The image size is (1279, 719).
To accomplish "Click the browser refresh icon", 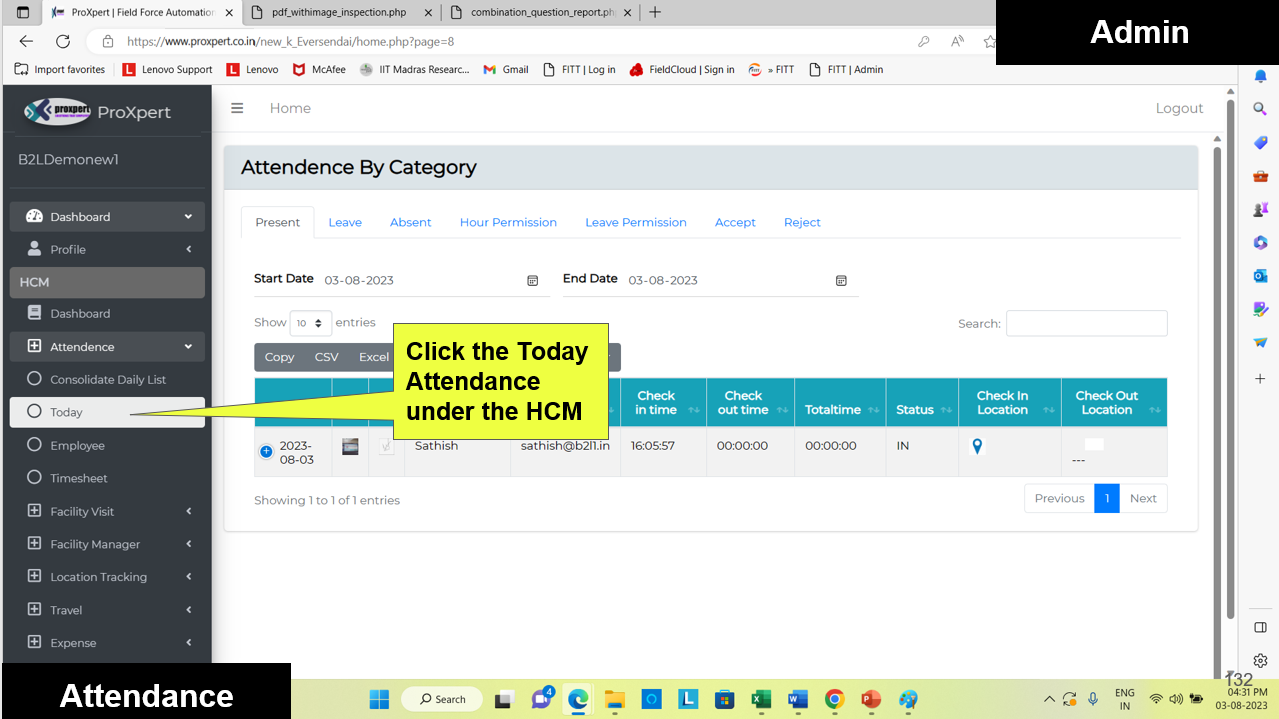I will pyautogui.click(x=63, y=42).
